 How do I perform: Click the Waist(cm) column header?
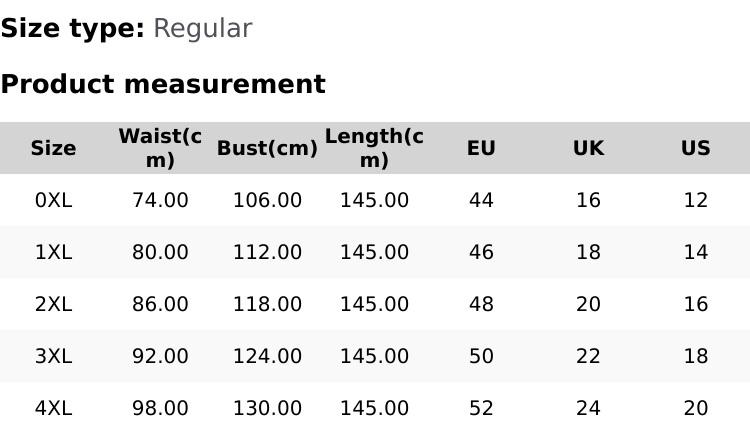point(160,148)
